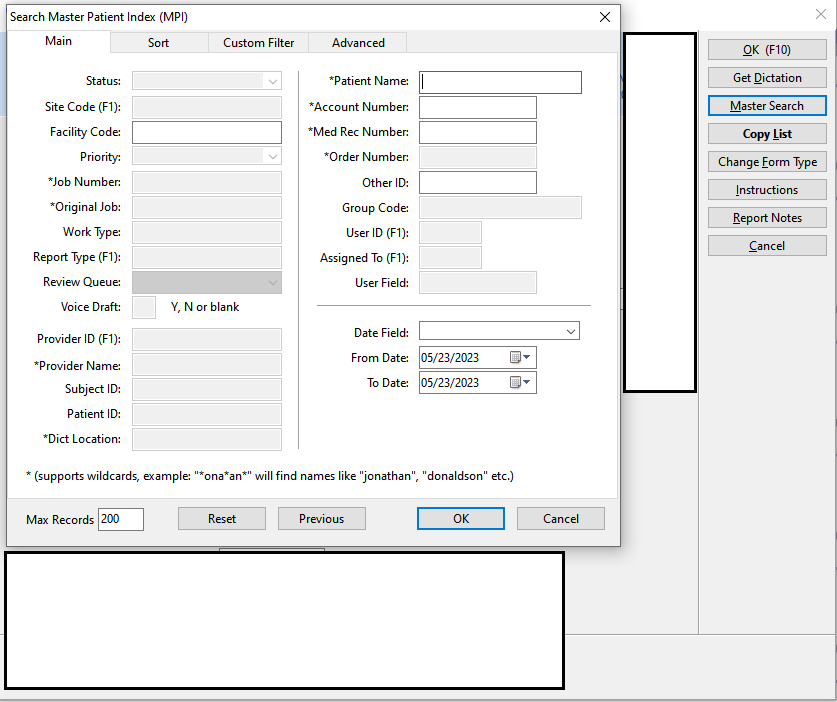Click the User Field input
The width and height of the screenshot is (837, 702).
pos(478,283)
